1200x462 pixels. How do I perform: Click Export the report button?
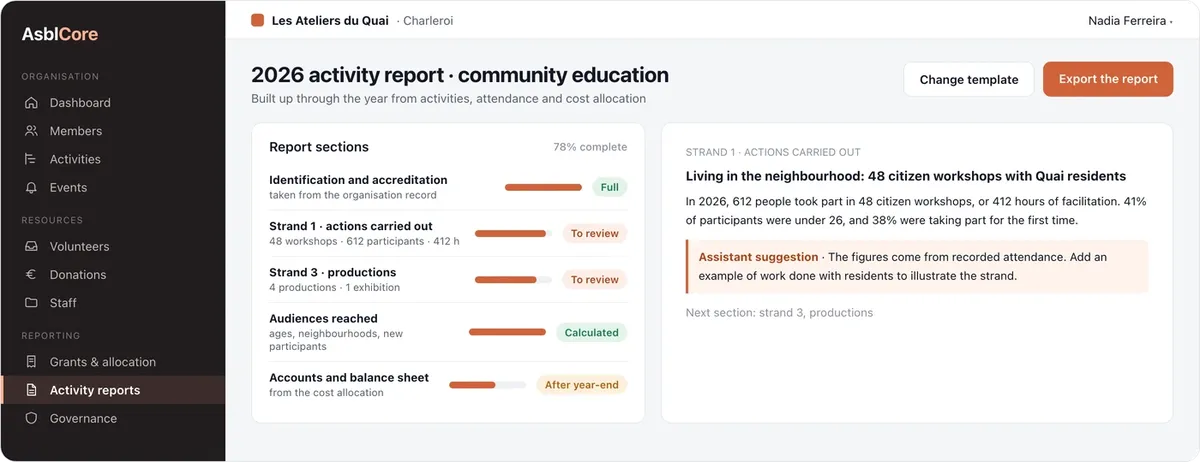pyautogui.click(x=1108, y=80)
